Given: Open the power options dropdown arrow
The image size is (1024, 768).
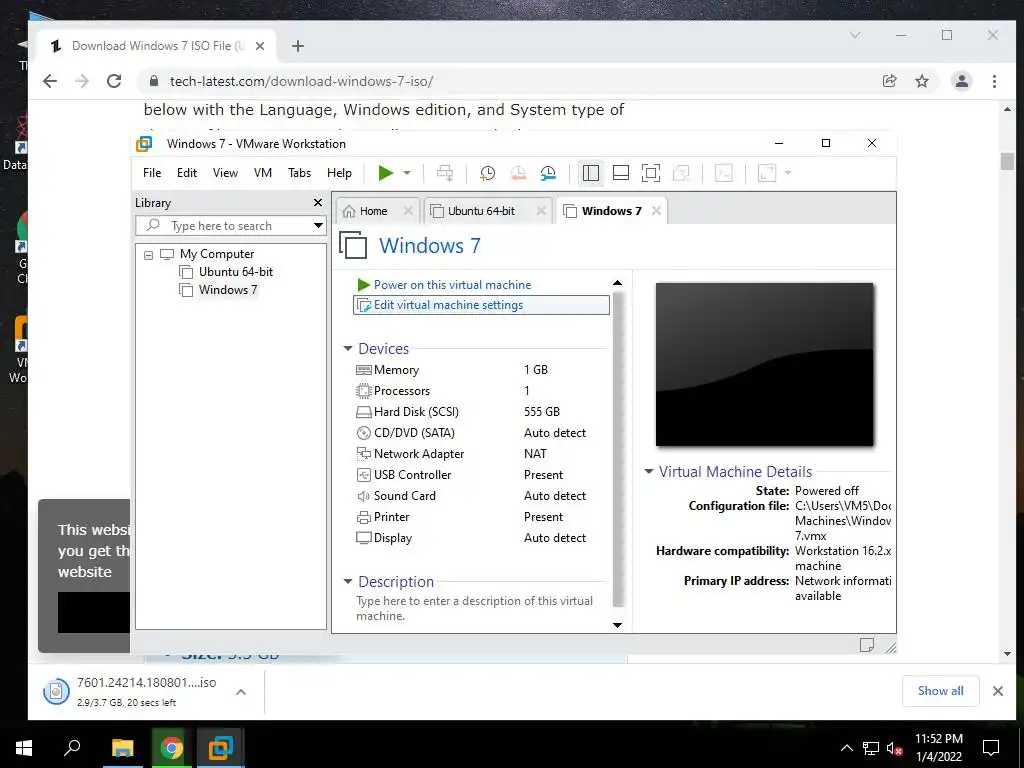Looking at the screenshot, I should 407,173.
